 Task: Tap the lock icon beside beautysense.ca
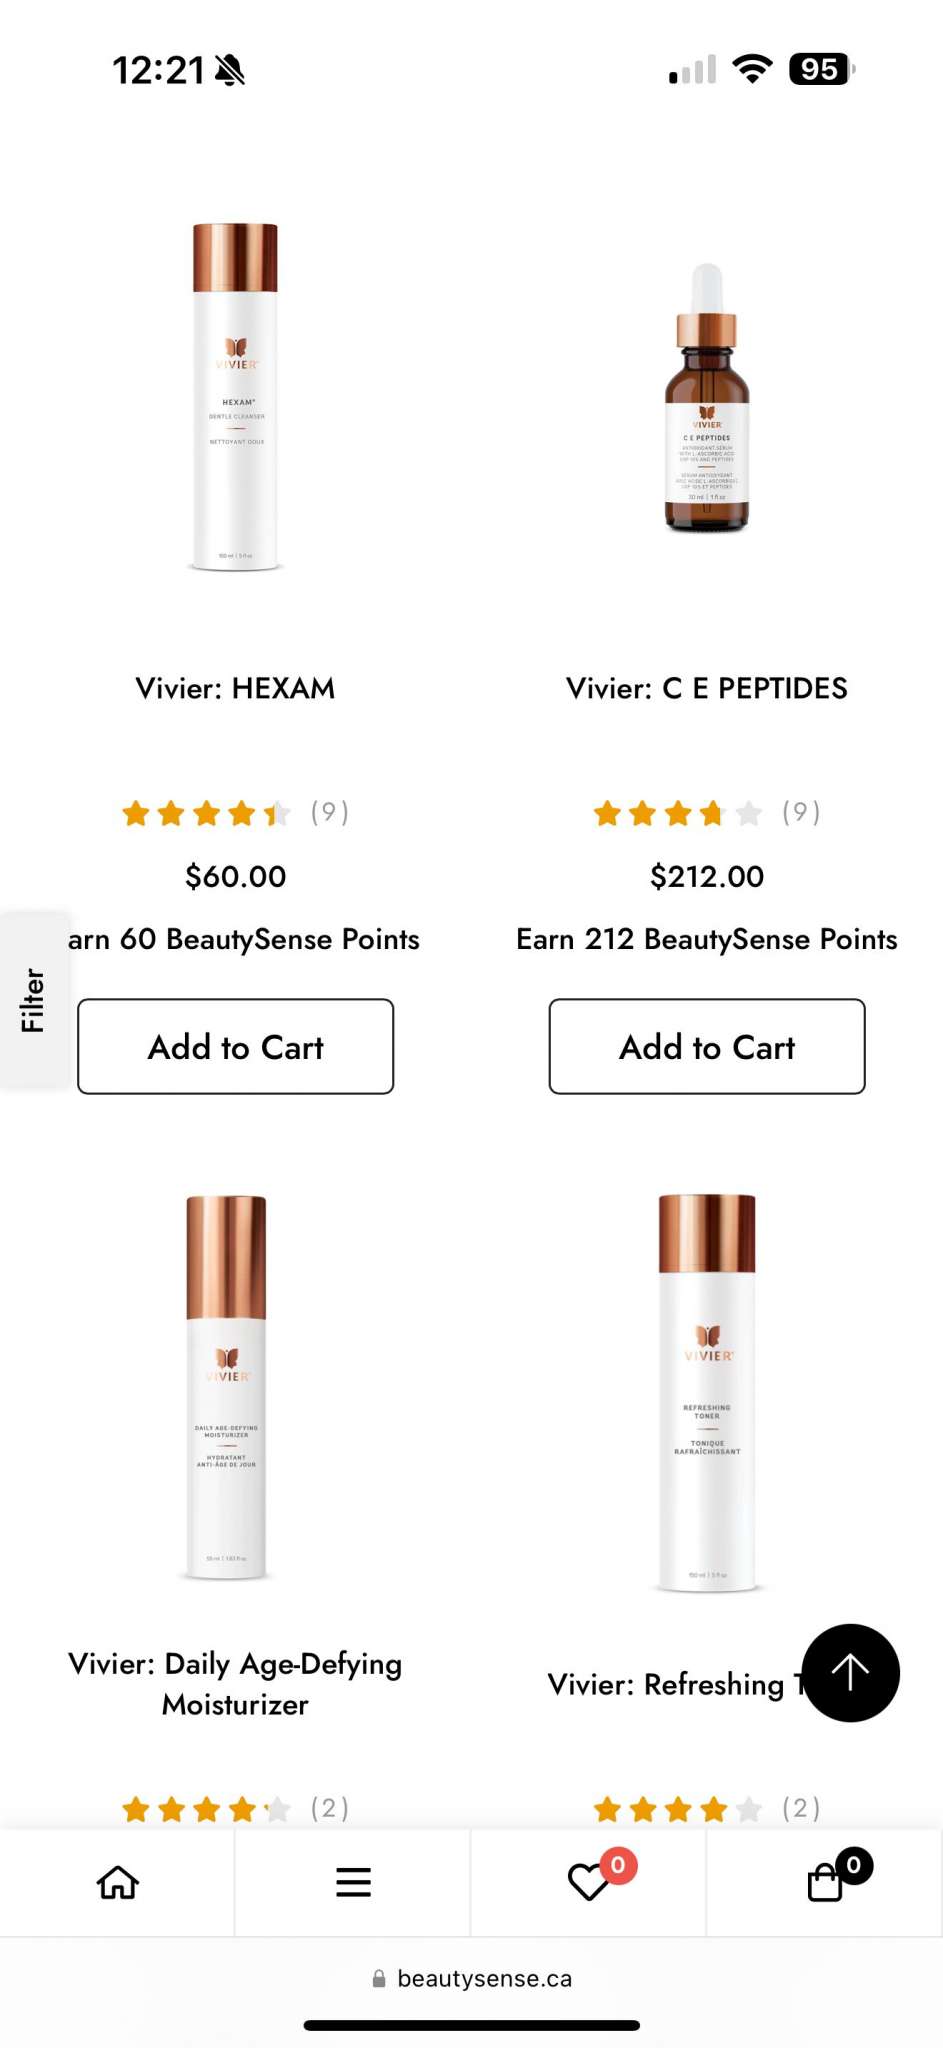coord(379,1978)
